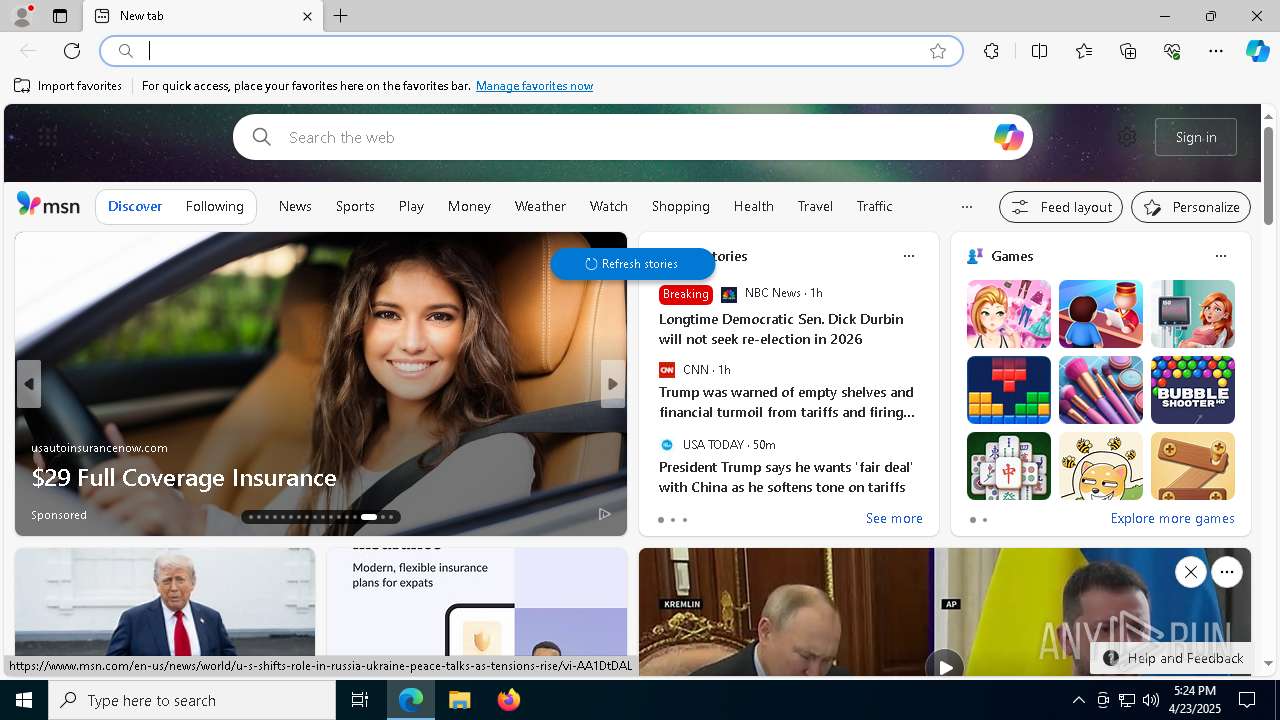The height and width of the screenshot is (720, 1280).
Task: Go to previous carousel slide arrow
Action: pos(28,384)
